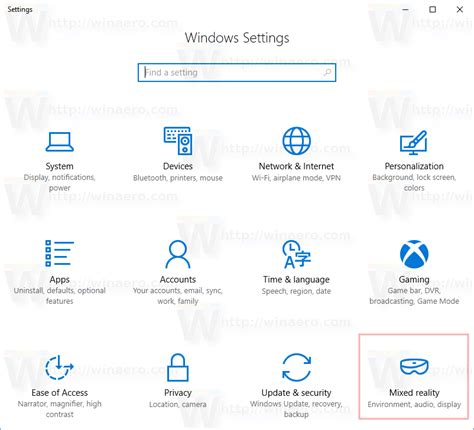Click 'Bluetooth, printers, mouse' description
The width and height of the screenshot is (474, 430).
[178, 178]
